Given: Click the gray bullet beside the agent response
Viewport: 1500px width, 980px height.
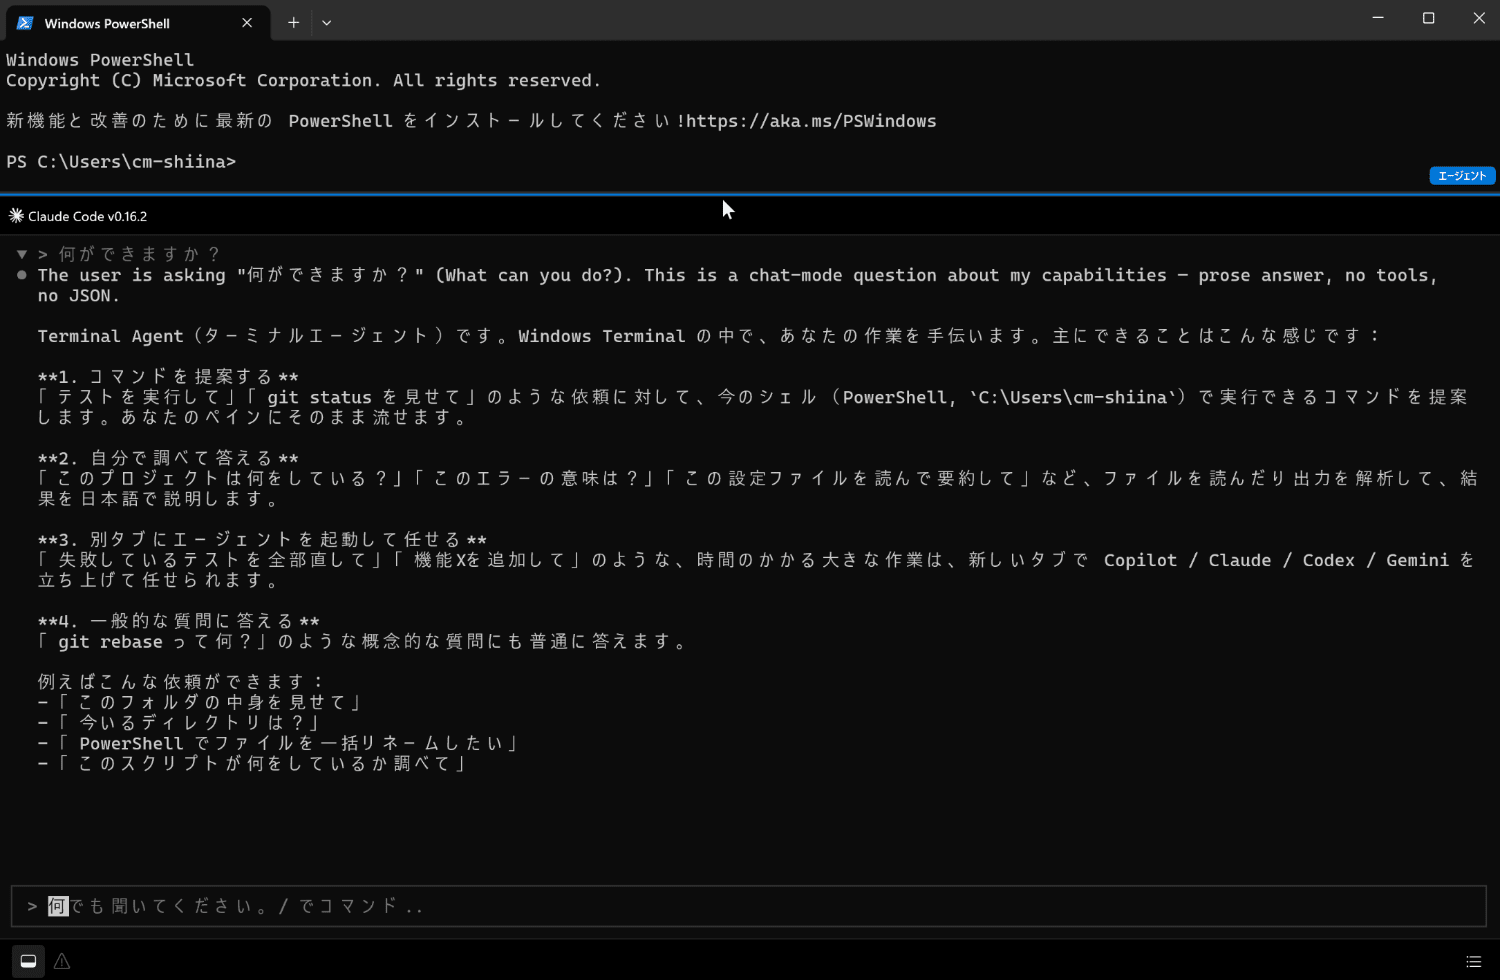Looking at the screenshot, I should [22, 275].
